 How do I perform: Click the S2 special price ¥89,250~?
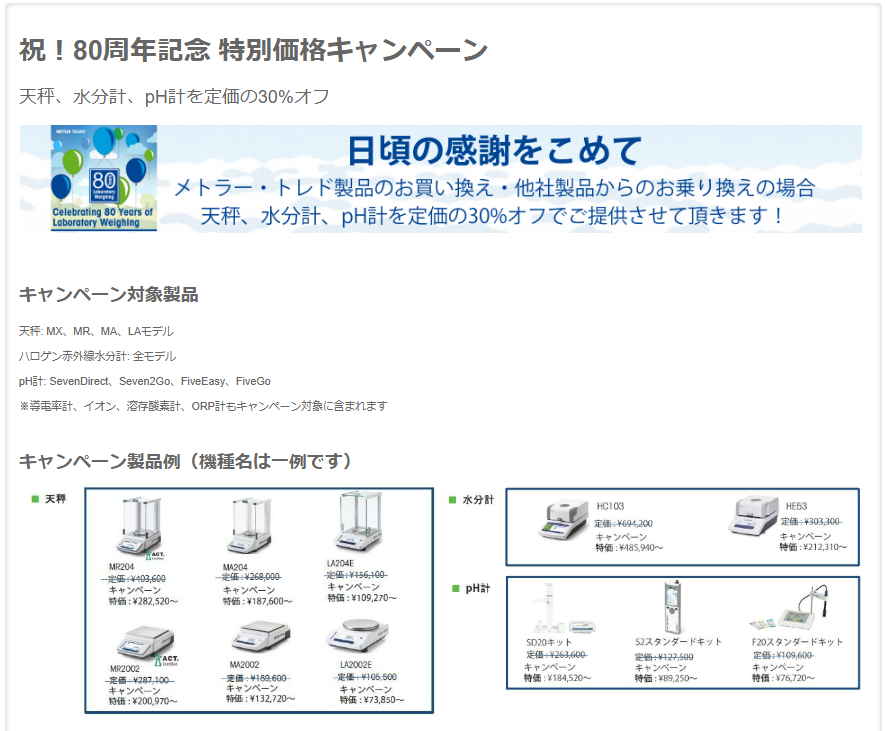coord(666,679)
